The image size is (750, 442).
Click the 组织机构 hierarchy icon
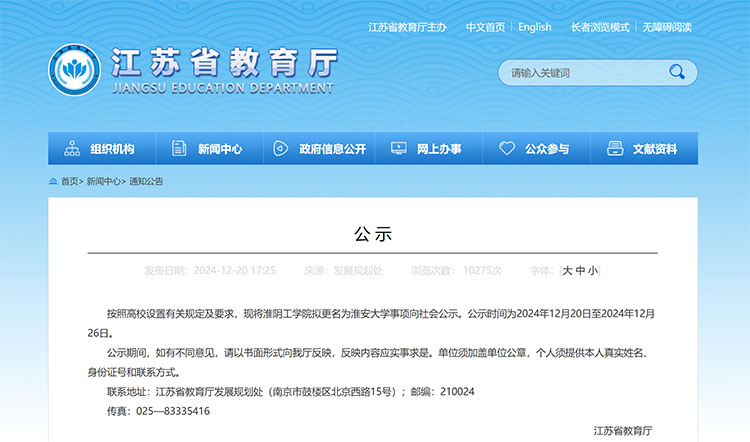pos(72,149)
